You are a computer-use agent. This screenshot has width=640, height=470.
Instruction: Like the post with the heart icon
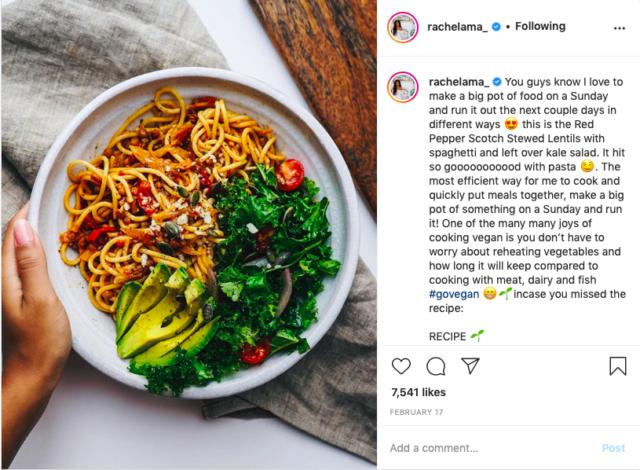coord(401,366)
